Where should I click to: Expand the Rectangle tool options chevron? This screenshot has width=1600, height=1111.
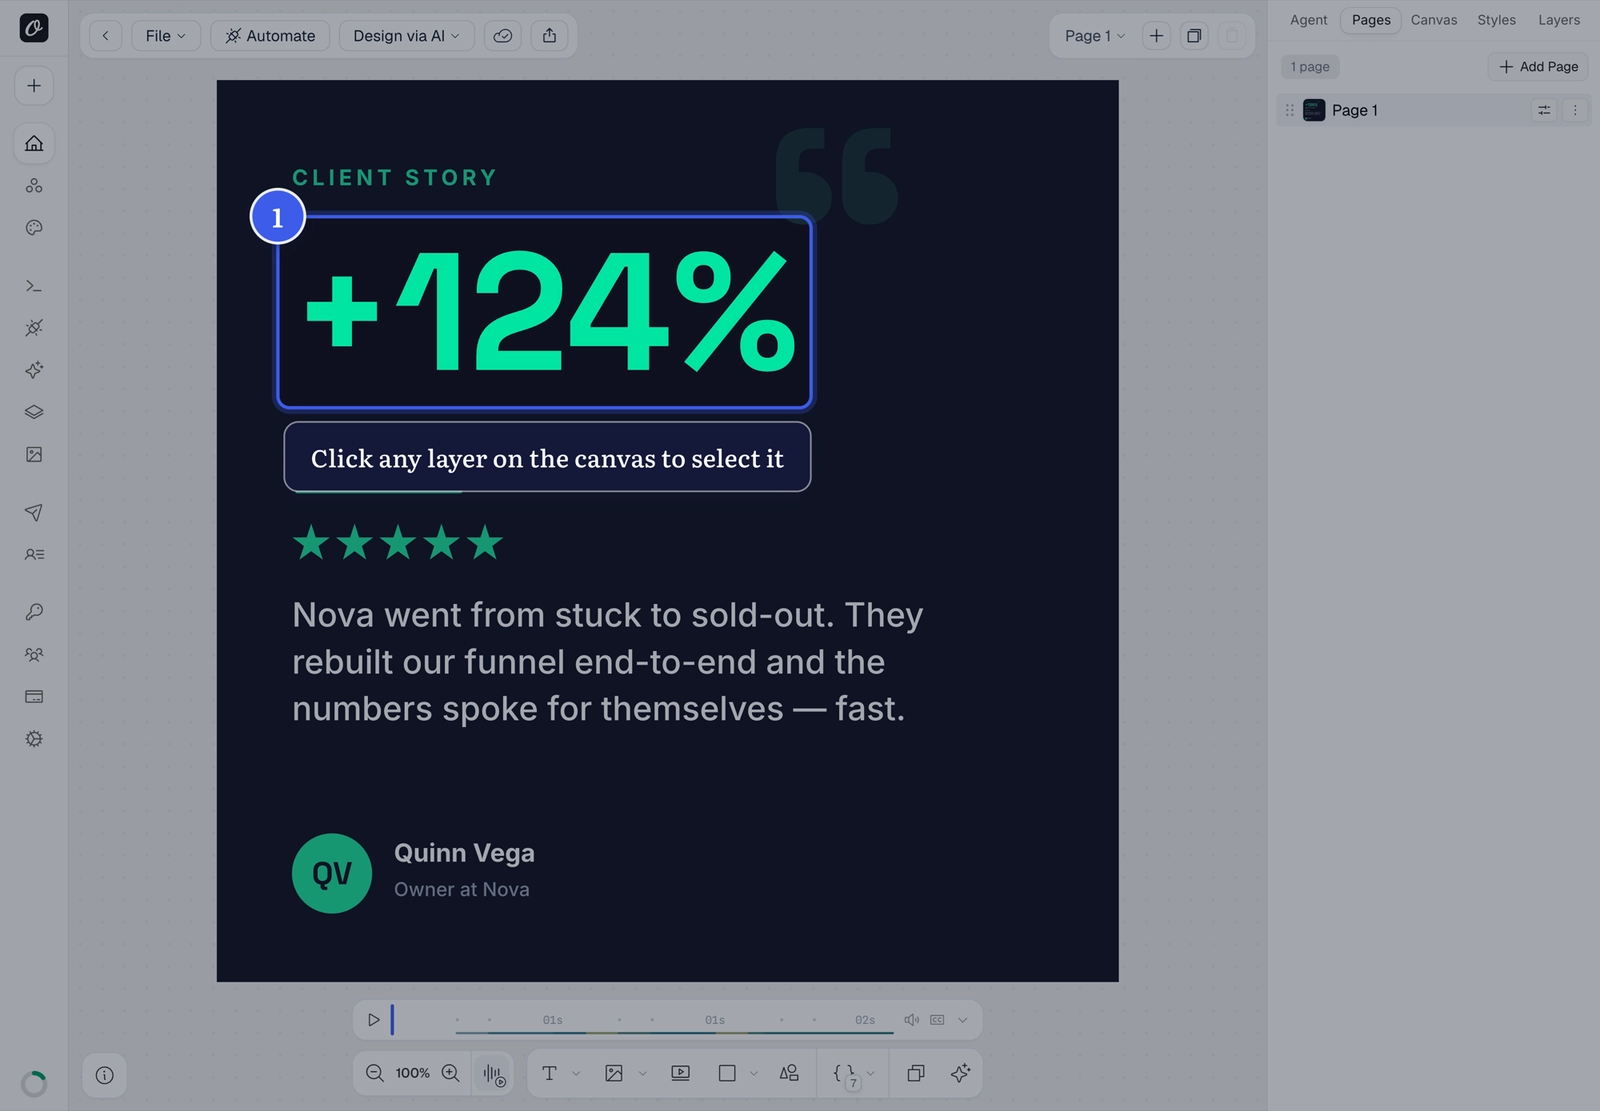754,1073
